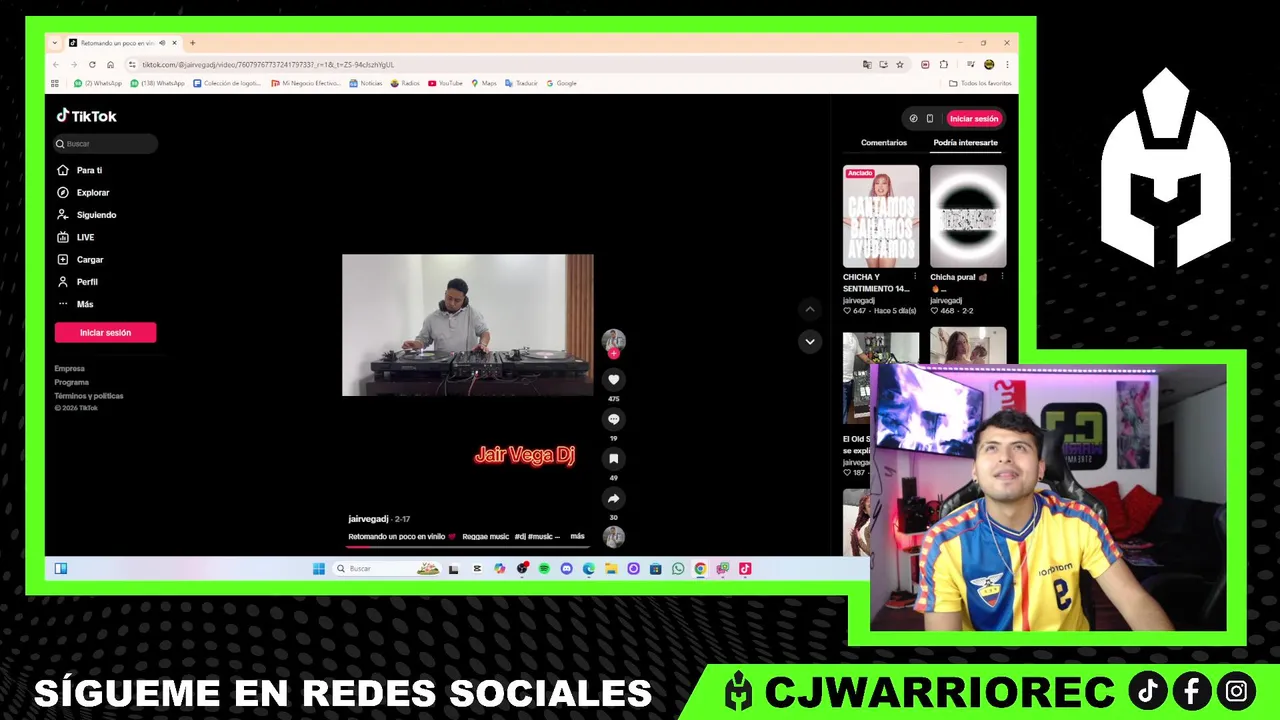Open the spinning music disc avatar
Screen dimensions: 1280x720
[614, 537]
